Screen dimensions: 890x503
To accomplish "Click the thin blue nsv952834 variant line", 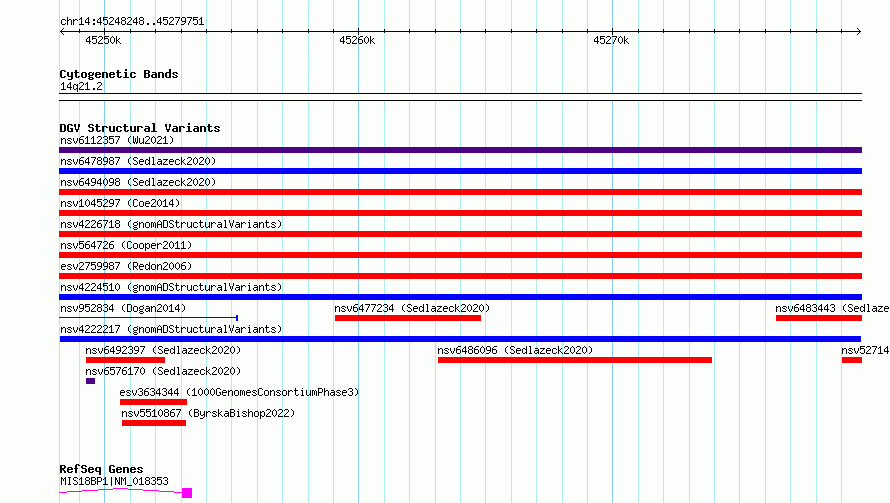I will (148, 318).
